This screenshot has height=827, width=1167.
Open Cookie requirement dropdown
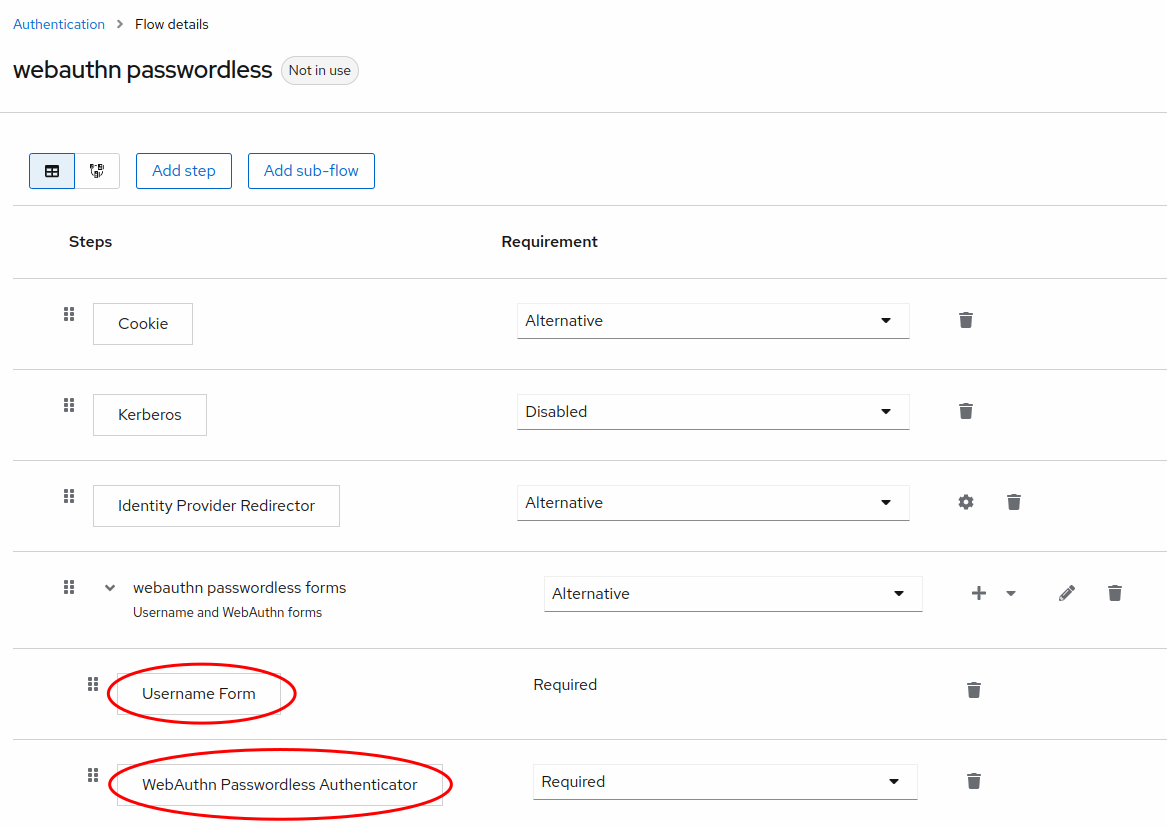[712, 321]
